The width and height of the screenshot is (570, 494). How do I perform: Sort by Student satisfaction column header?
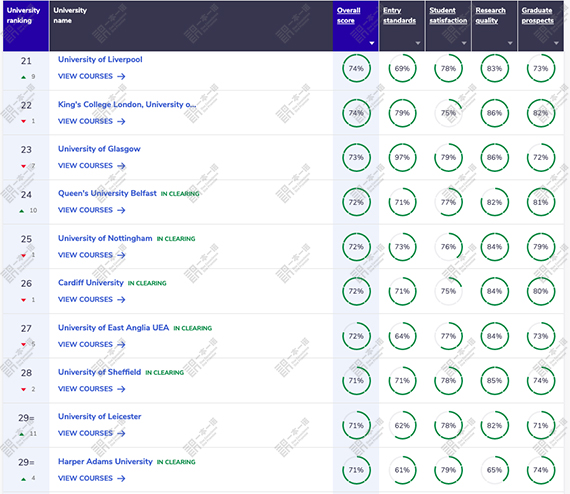pyautogui.click(x=448, y=15)
